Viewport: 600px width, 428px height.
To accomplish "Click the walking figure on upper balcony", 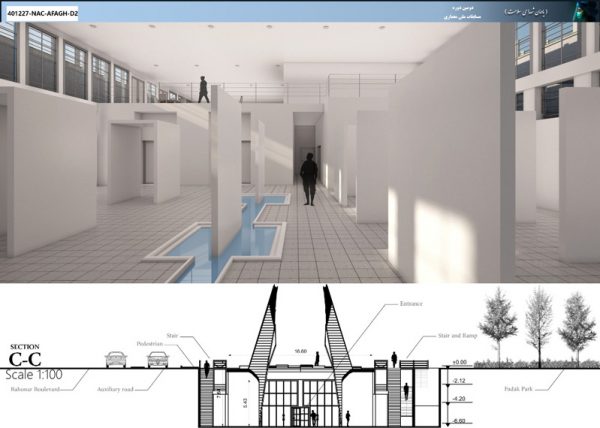I will 204,89.
